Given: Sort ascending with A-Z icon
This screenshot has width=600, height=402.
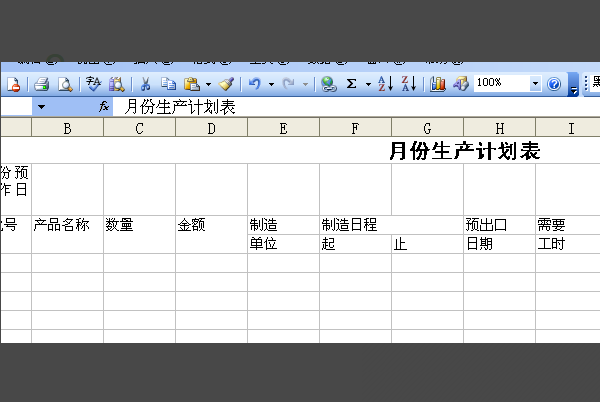Looking at the screenshot, I should click(385, 85).
